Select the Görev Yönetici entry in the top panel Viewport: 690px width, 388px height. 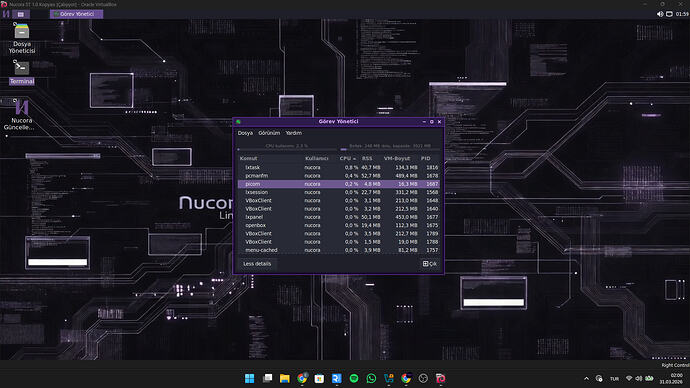[77, 14]
